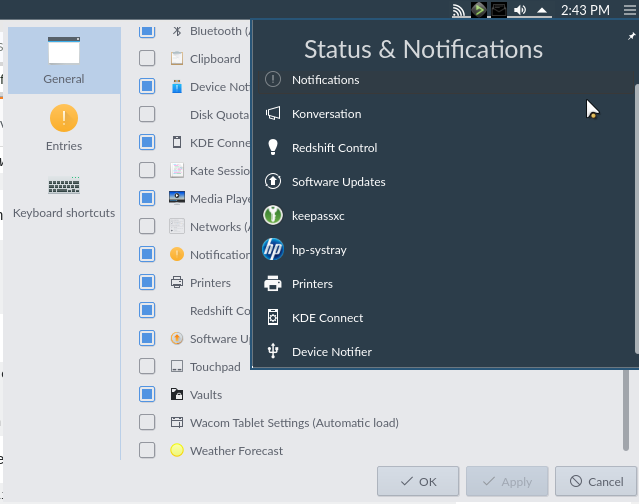Open the Keyboard shortcuts page
This screenshot has width=639, height=504.
pos(64,196)
